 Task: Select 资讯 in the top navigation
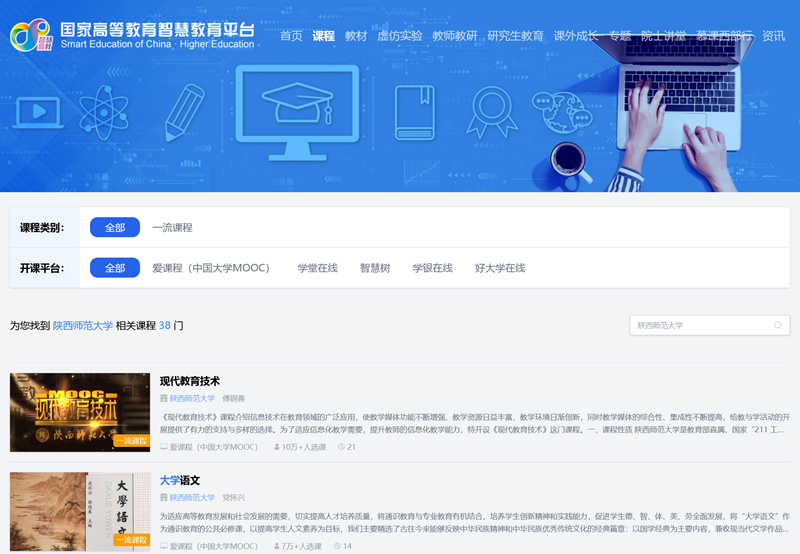pos(773,36)
